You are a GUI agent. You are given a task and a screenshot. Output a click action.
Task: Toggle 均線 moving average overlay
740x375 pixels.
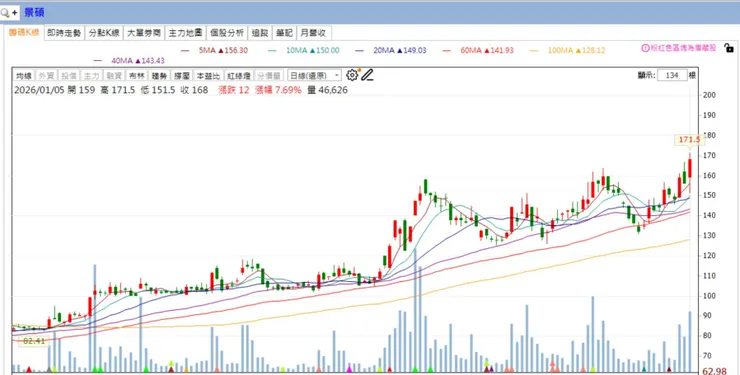[24, 75]
